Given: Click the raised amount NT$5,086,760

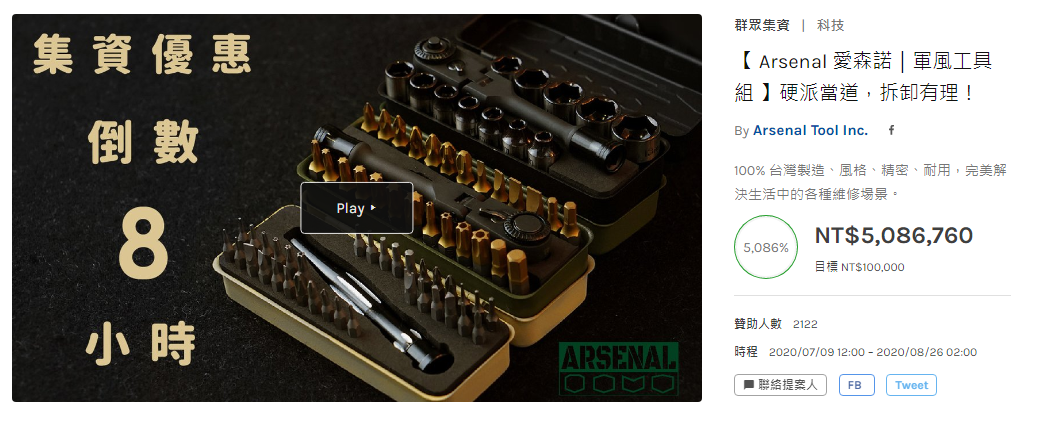Looking at the screenshot, I should click(x=894, y=236).
